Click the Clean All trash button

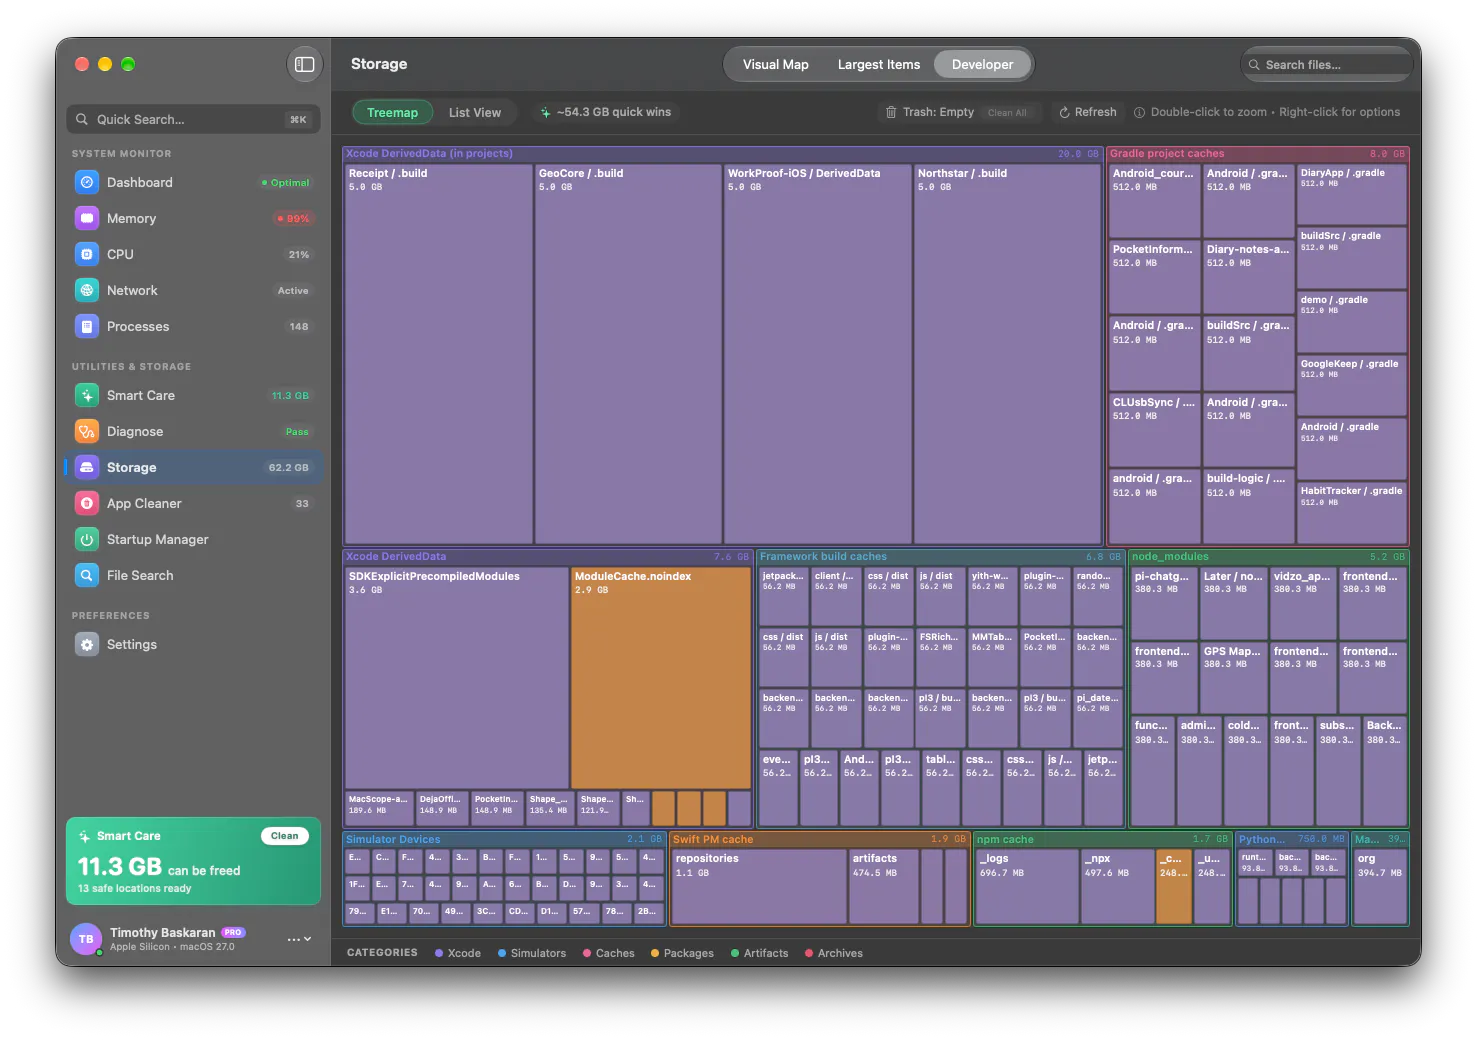1008,113
